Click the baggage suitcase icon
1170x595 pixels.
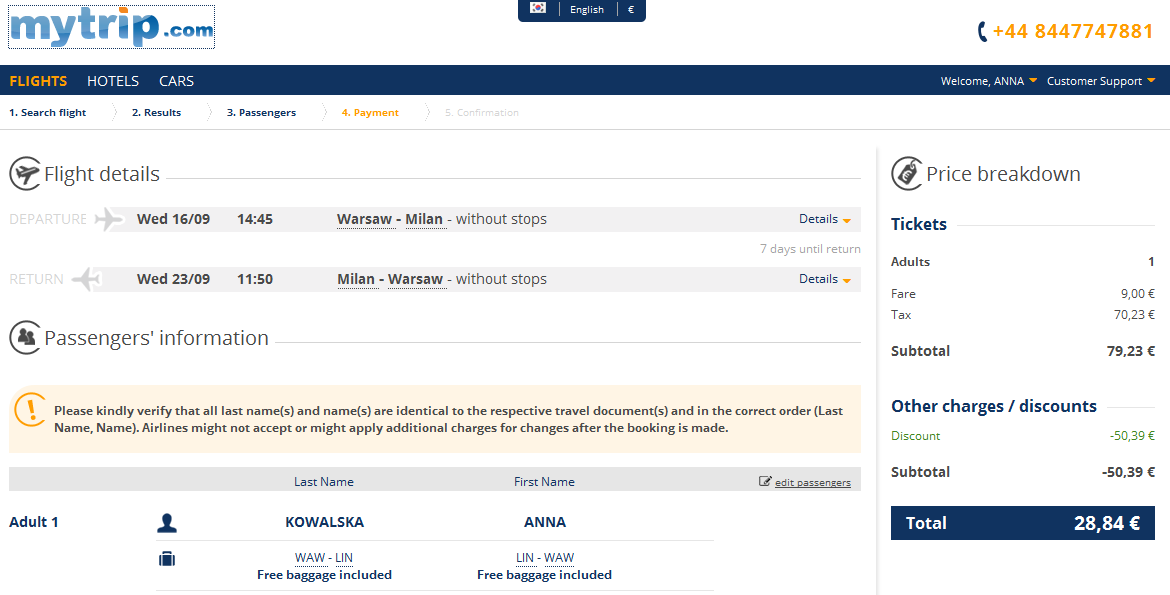[167, 558]
